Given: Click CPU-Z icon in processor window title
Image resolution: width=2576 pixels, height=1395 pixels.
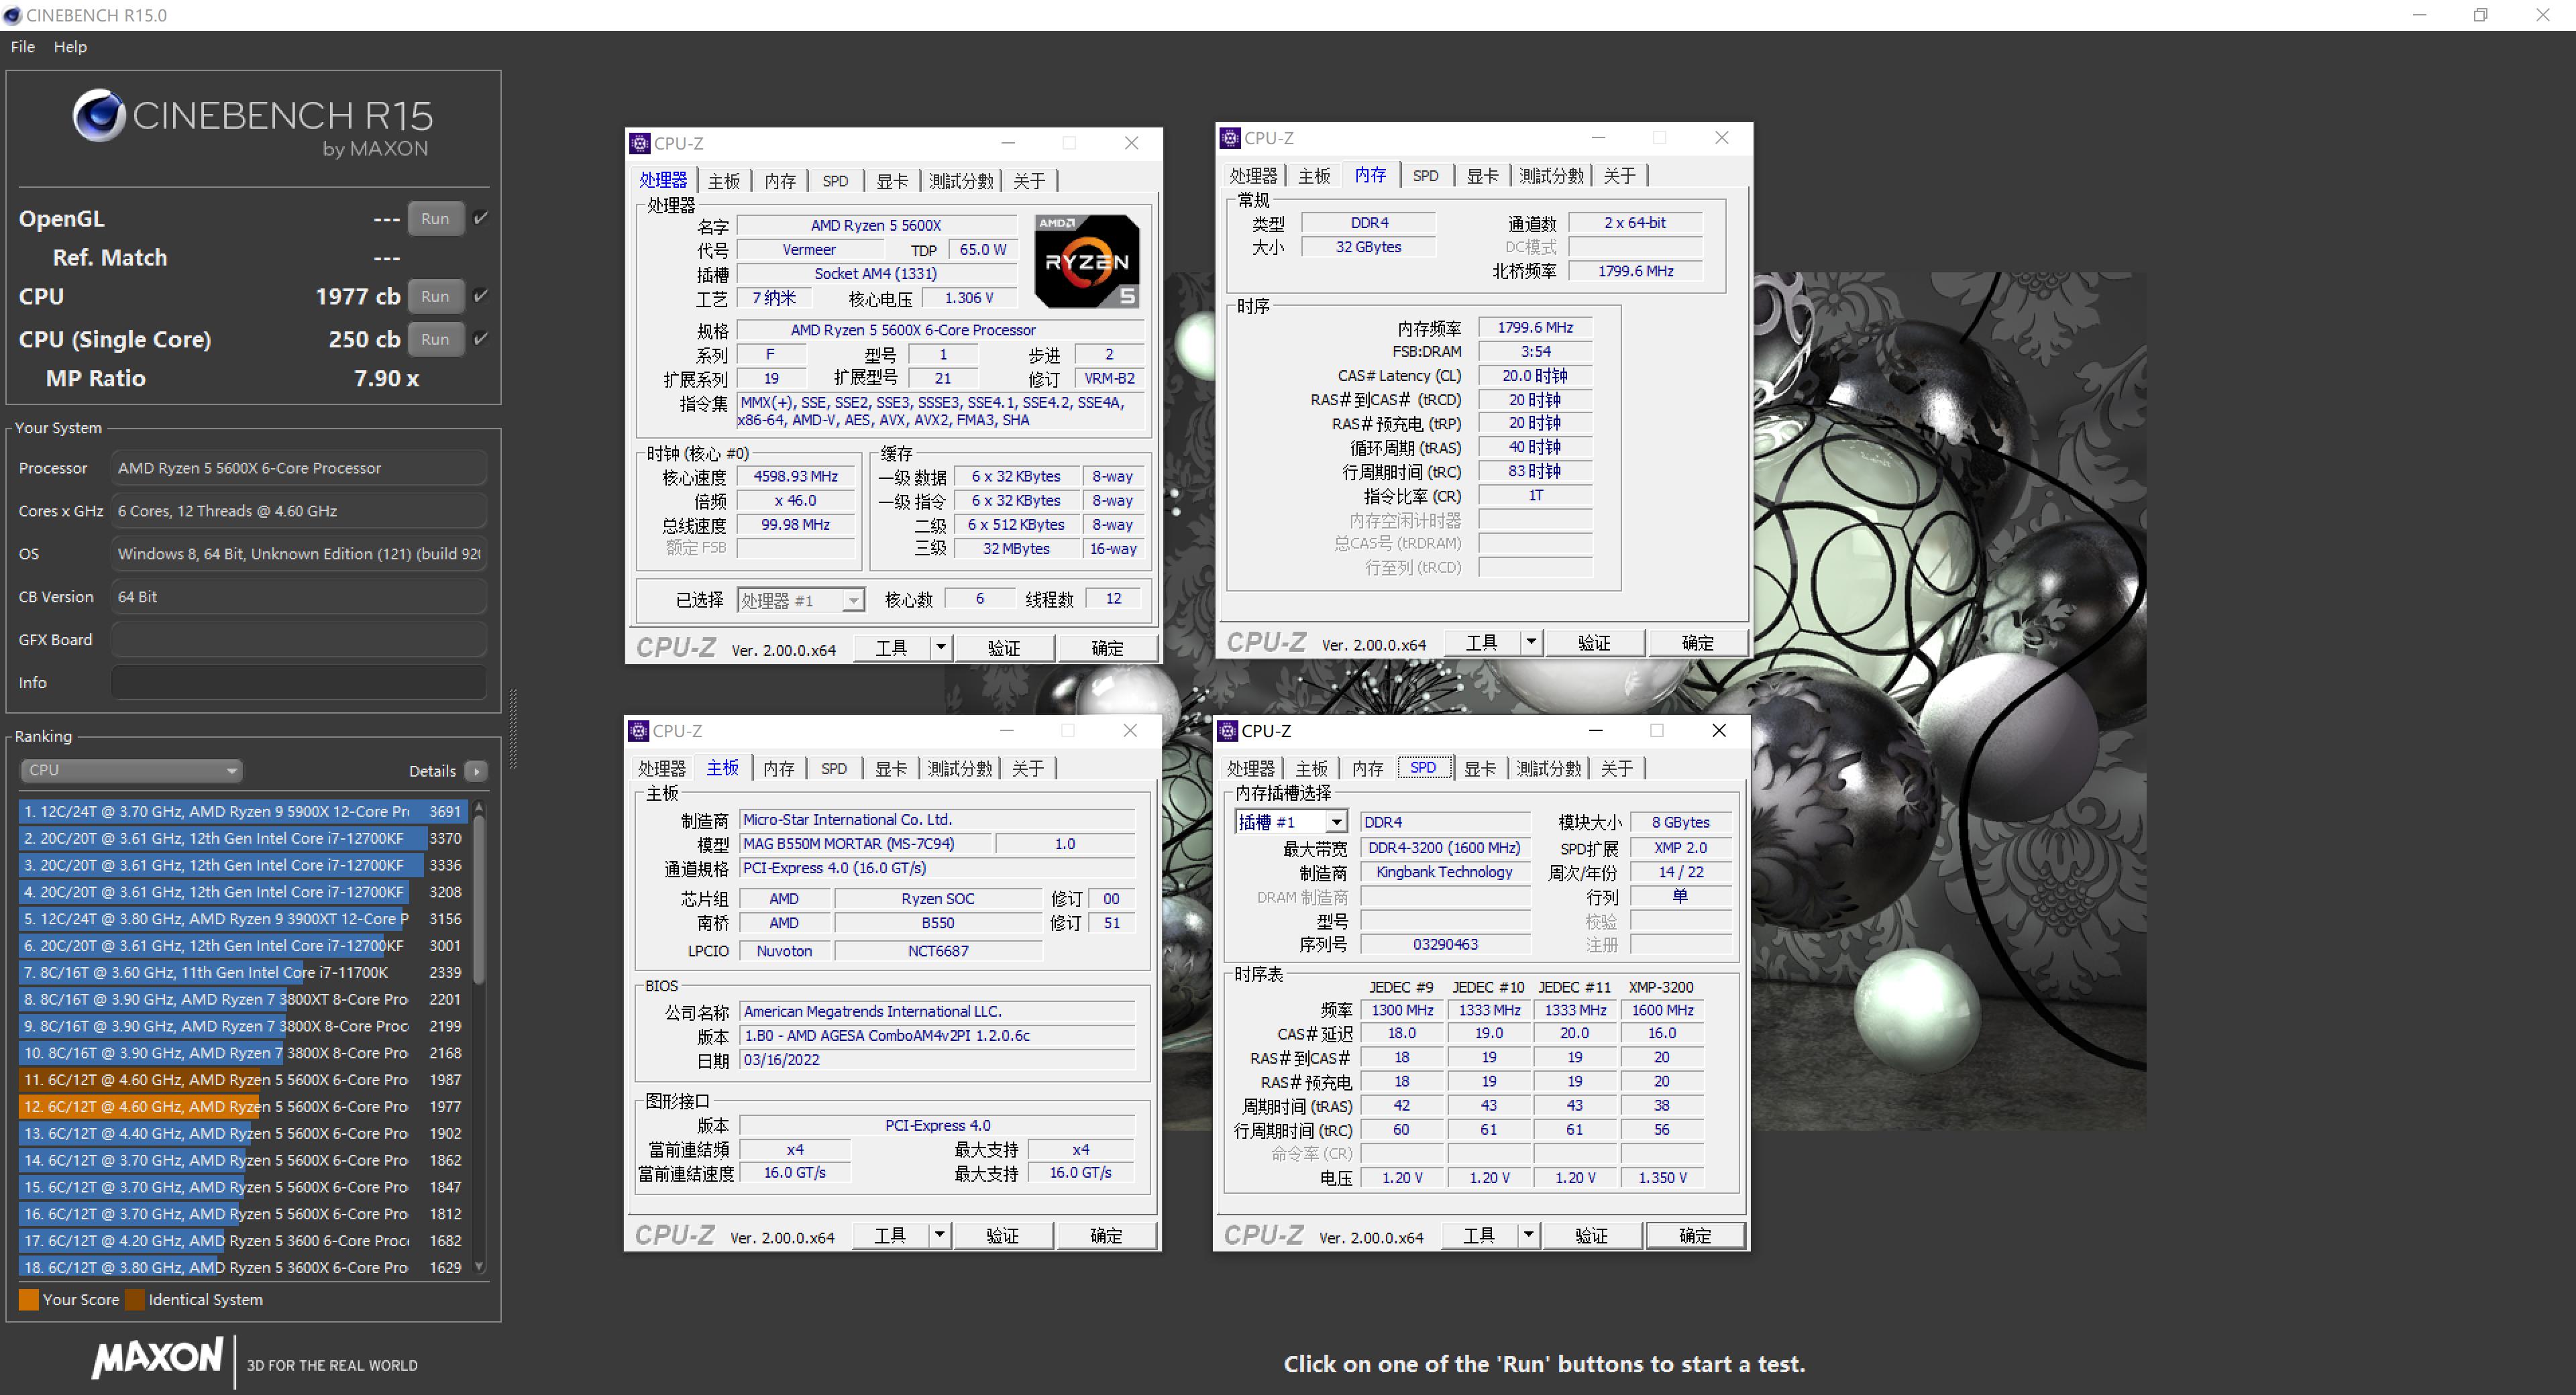Looking at the screenshot, I should click(640, 143).
